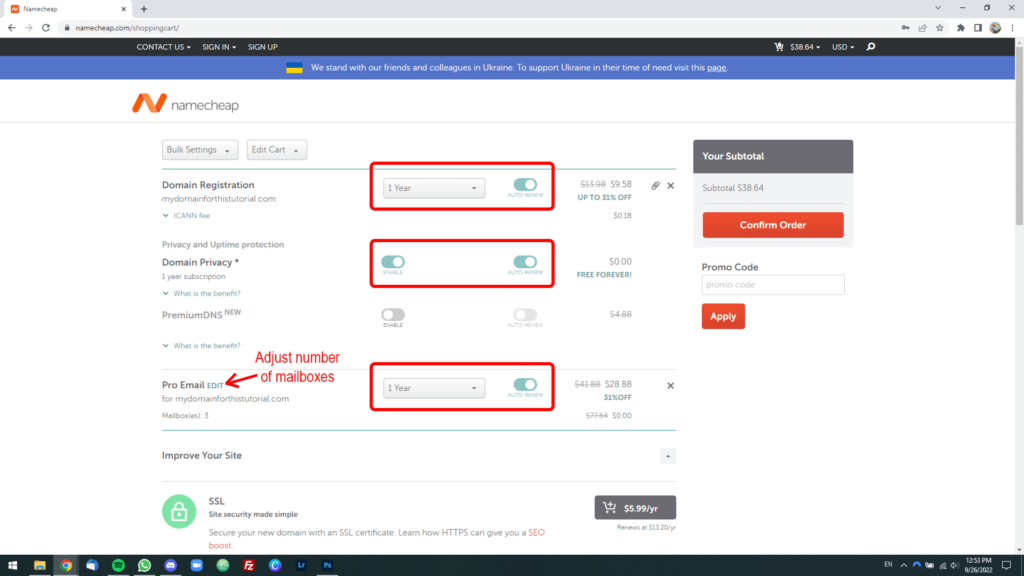Open WhatsApp from the taskbar
Screen dimensions: 1024x576
pos(144,565)
